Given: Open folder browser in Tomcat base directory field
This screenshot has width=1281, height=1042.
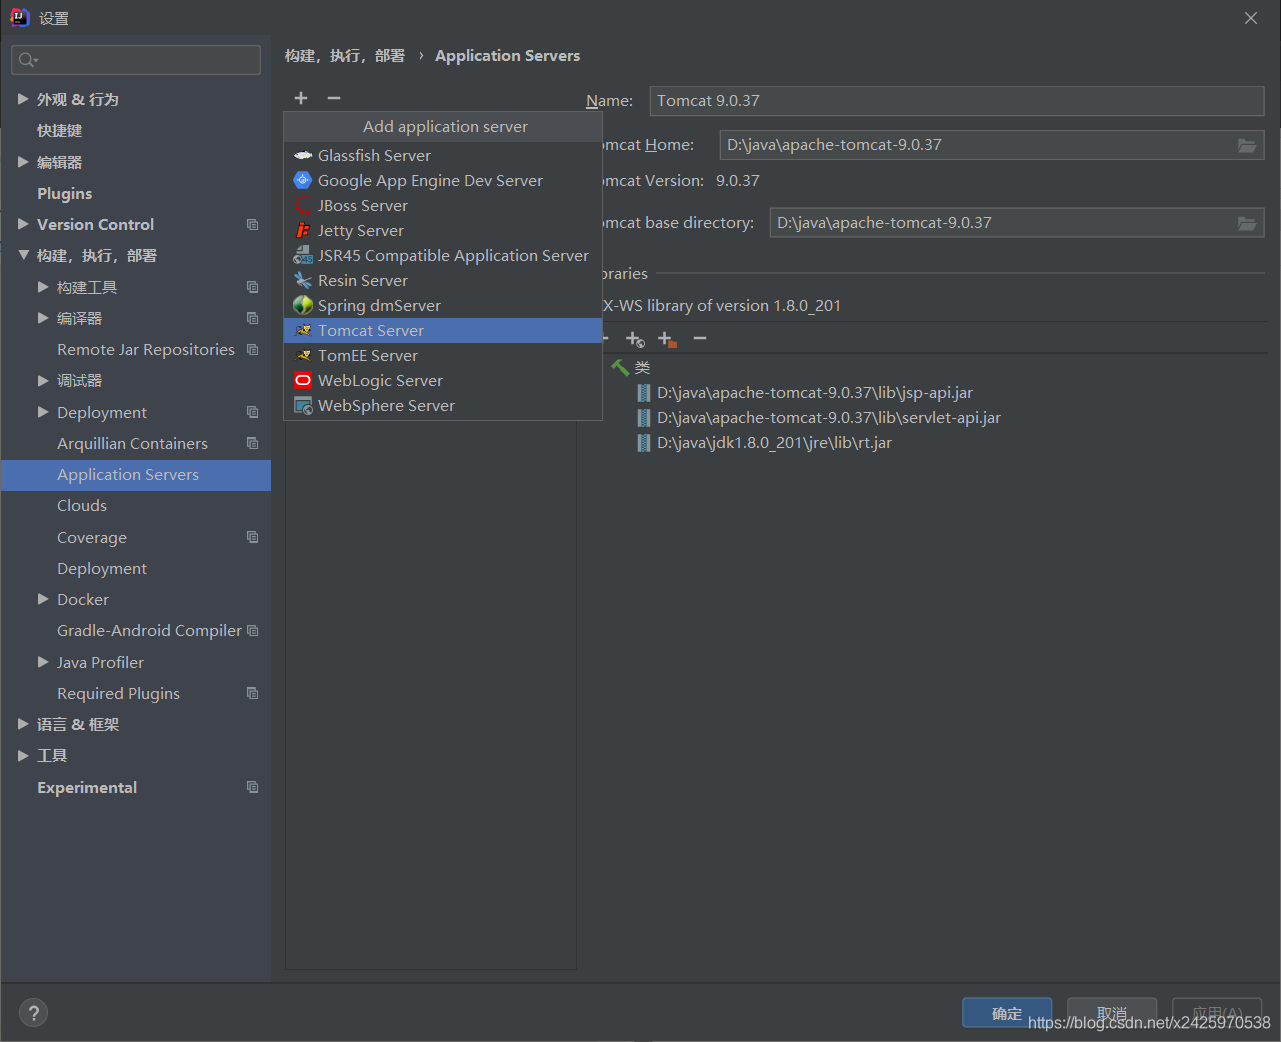Looking at the screenshot, I should pyautogui.click(x=1247, y=223).
